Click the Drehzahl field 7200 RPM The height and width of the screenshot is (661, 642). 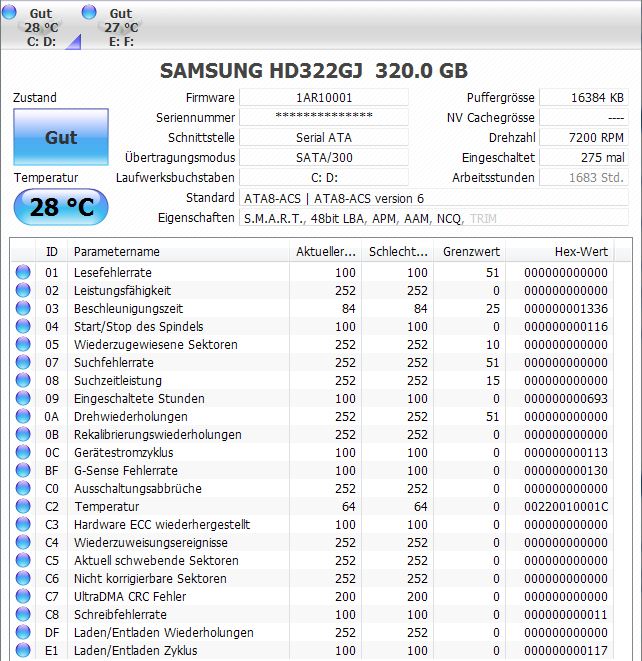point(584,137)
